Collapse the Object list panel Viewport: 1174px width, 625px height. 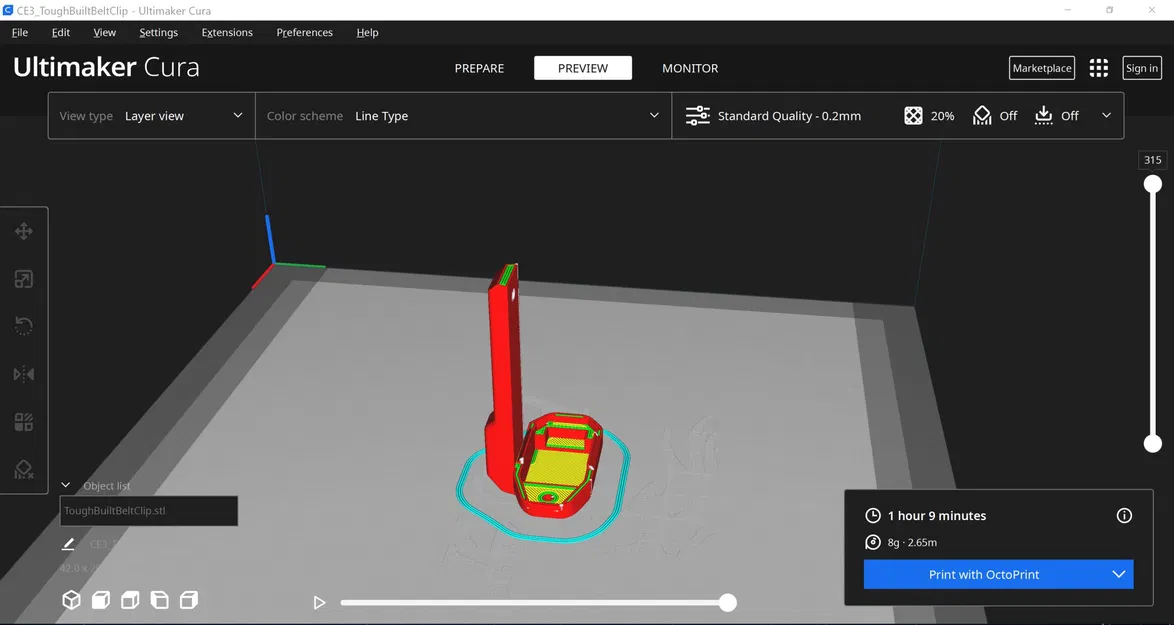(x=66, y=485)
